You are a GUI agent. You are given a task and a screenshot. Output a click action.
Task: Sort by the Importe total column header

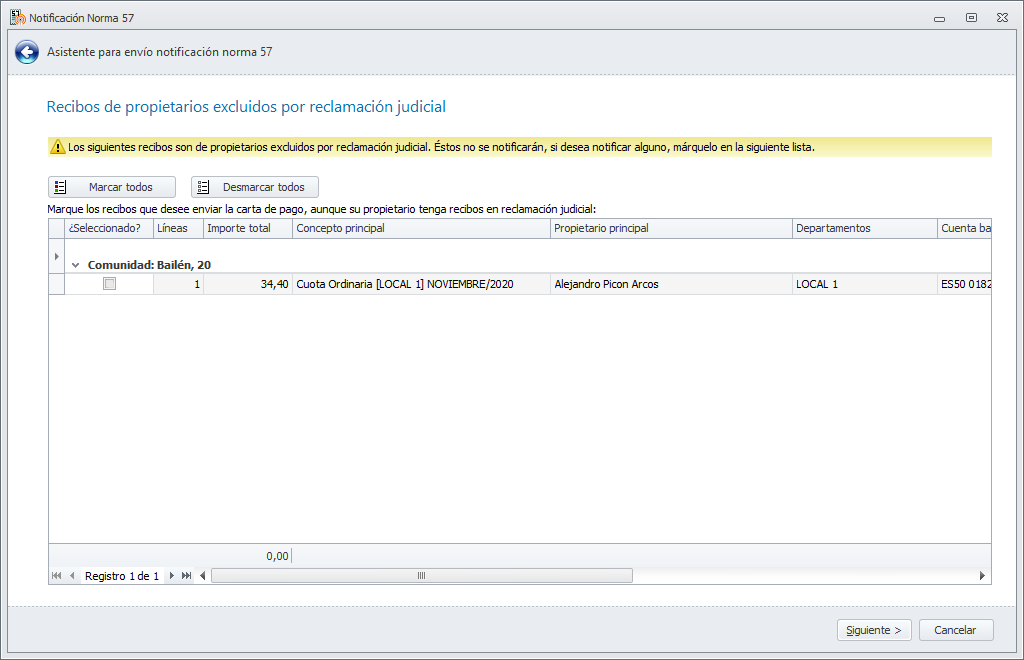pos(247,228)
